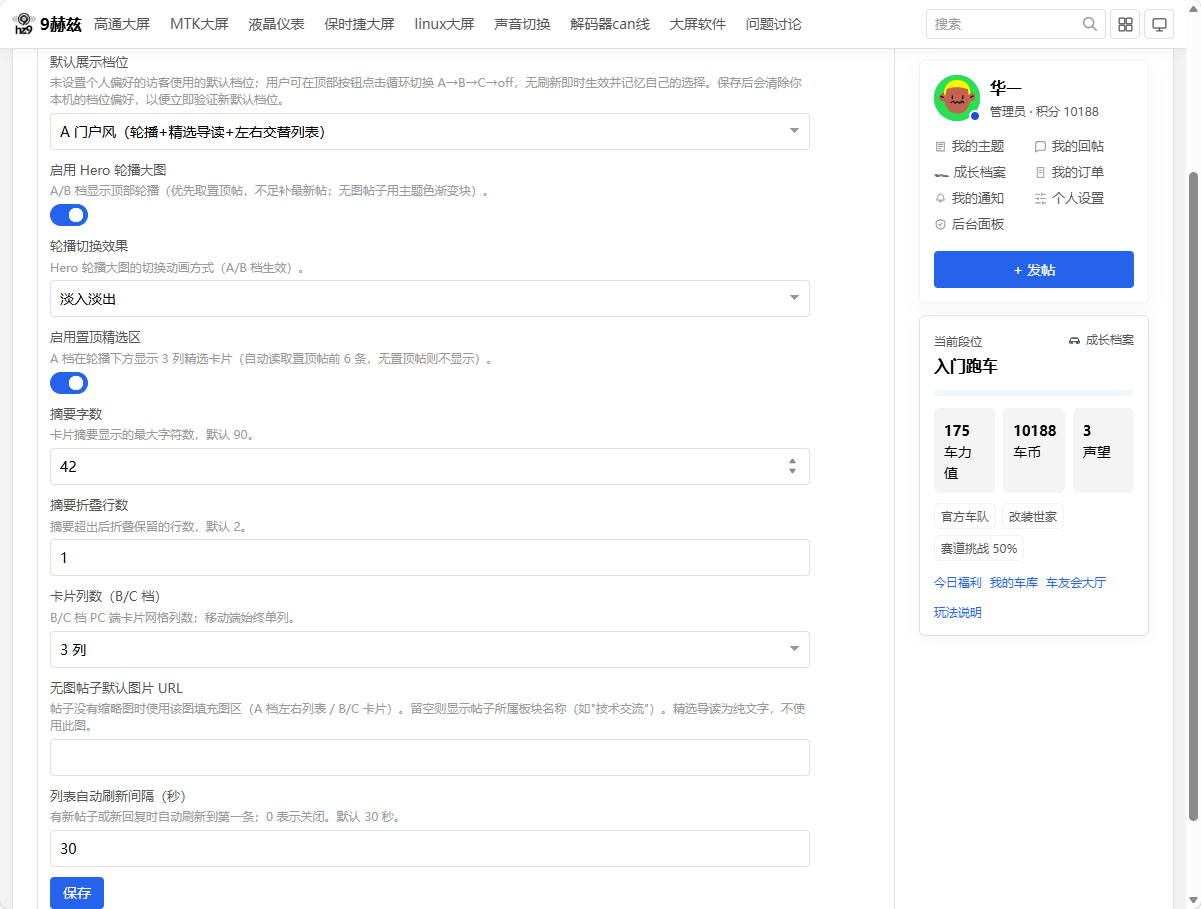1201x909 pixels.
Task: Click the + 发帖 button
Action: [1034, 269]
